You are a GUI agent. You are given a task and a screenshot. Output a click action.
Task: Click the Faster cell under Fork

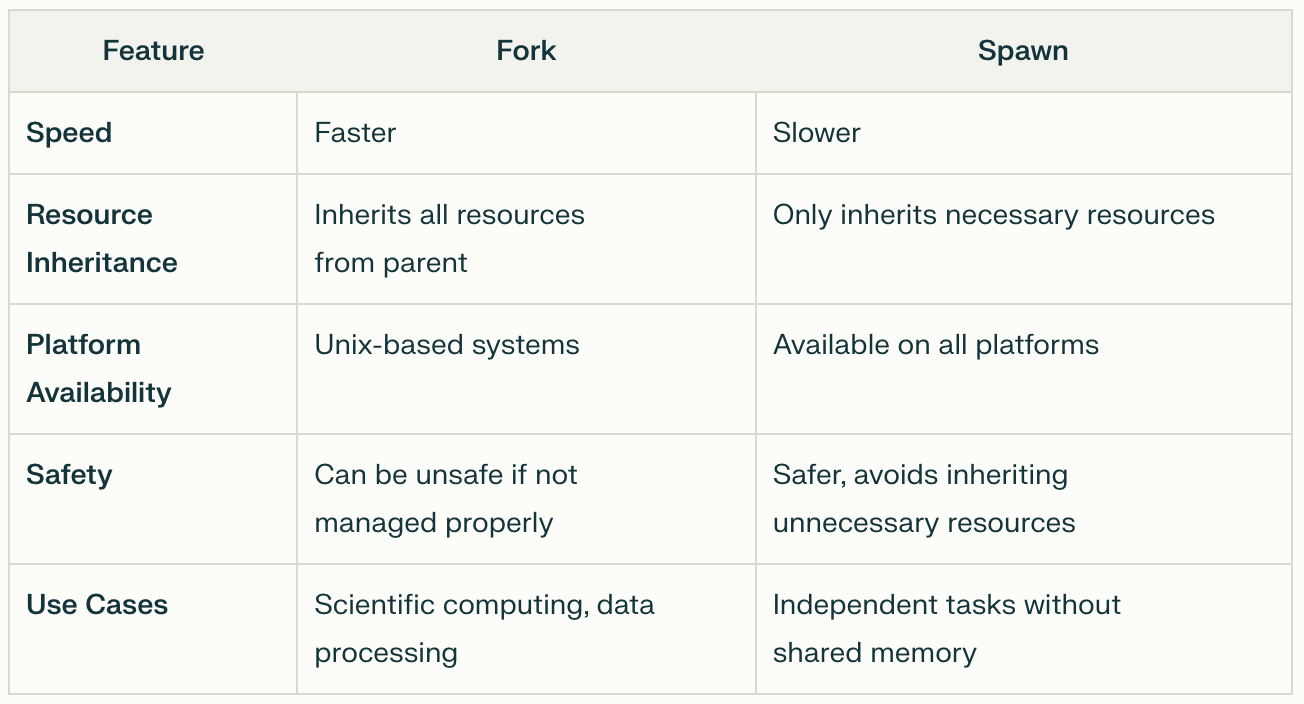(x=355, y=133)
